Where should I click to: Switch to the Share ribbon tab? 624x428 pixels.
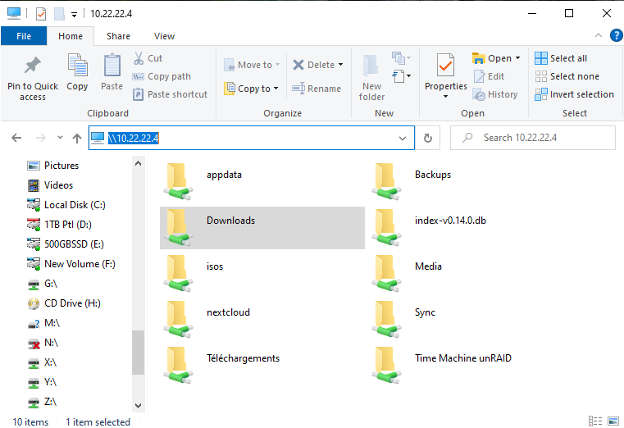(x=118, y=36)
